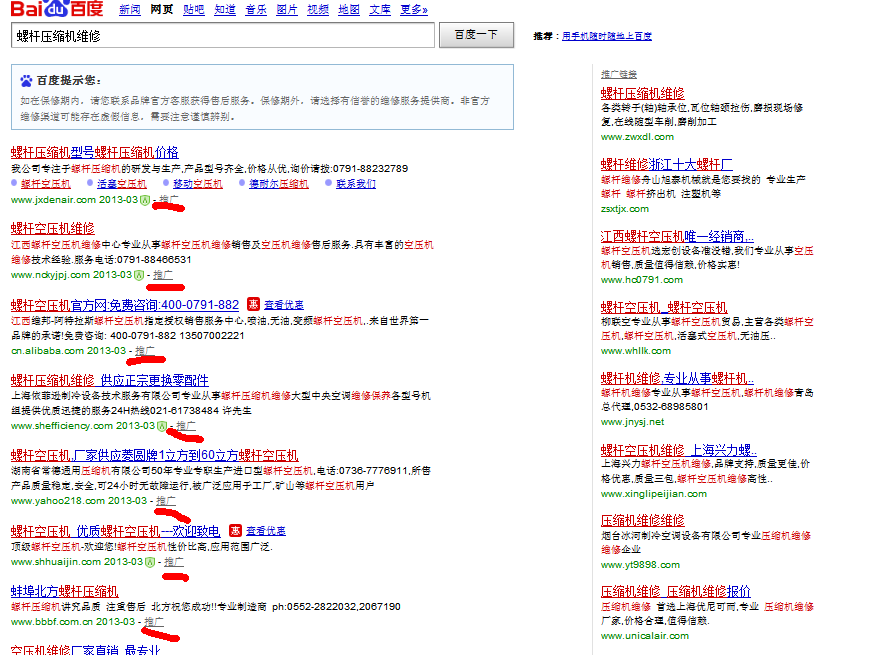Open the 地图 tab
Screen dimensions: 880x655
(x=349, y=10)
